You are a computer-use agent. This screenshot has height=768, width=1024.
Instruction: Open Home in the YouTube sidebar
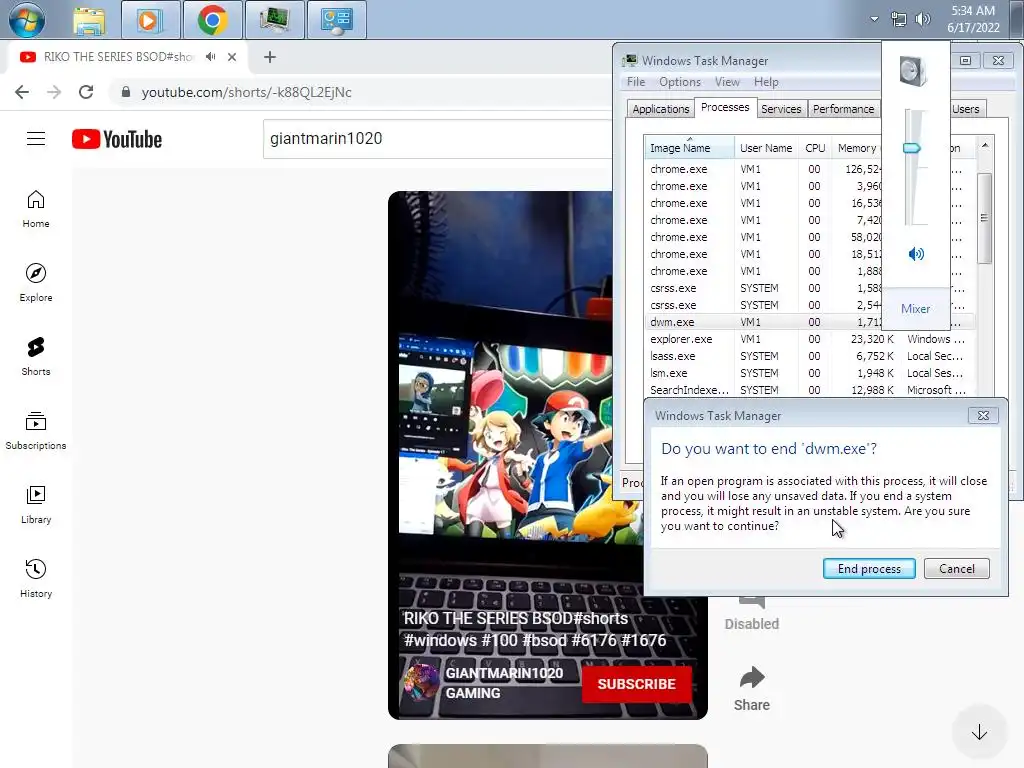point(36,209)
